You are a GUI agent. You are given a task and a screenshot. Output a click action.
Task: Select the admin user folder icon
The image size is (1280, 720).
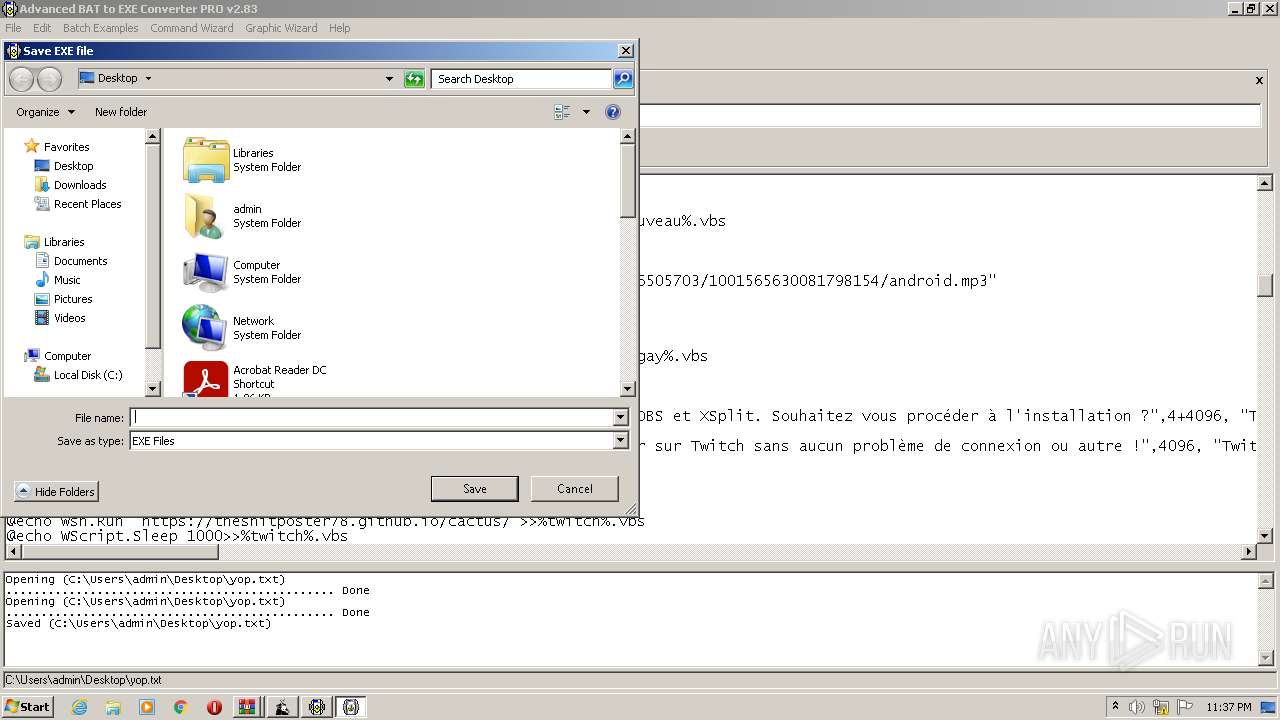pos(206,216)
